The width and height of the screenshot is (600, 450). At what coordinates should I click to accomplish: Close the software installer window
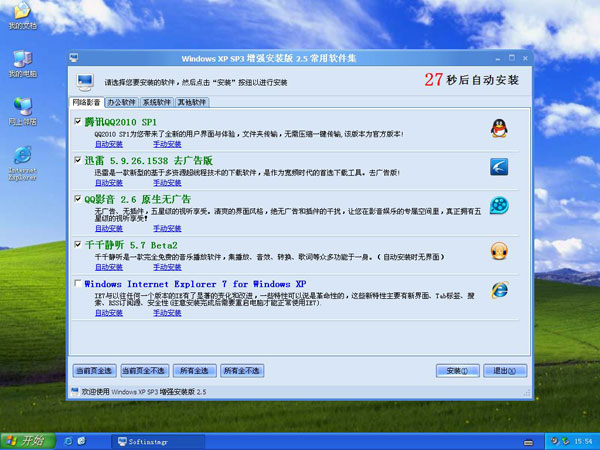pos(525,58)
